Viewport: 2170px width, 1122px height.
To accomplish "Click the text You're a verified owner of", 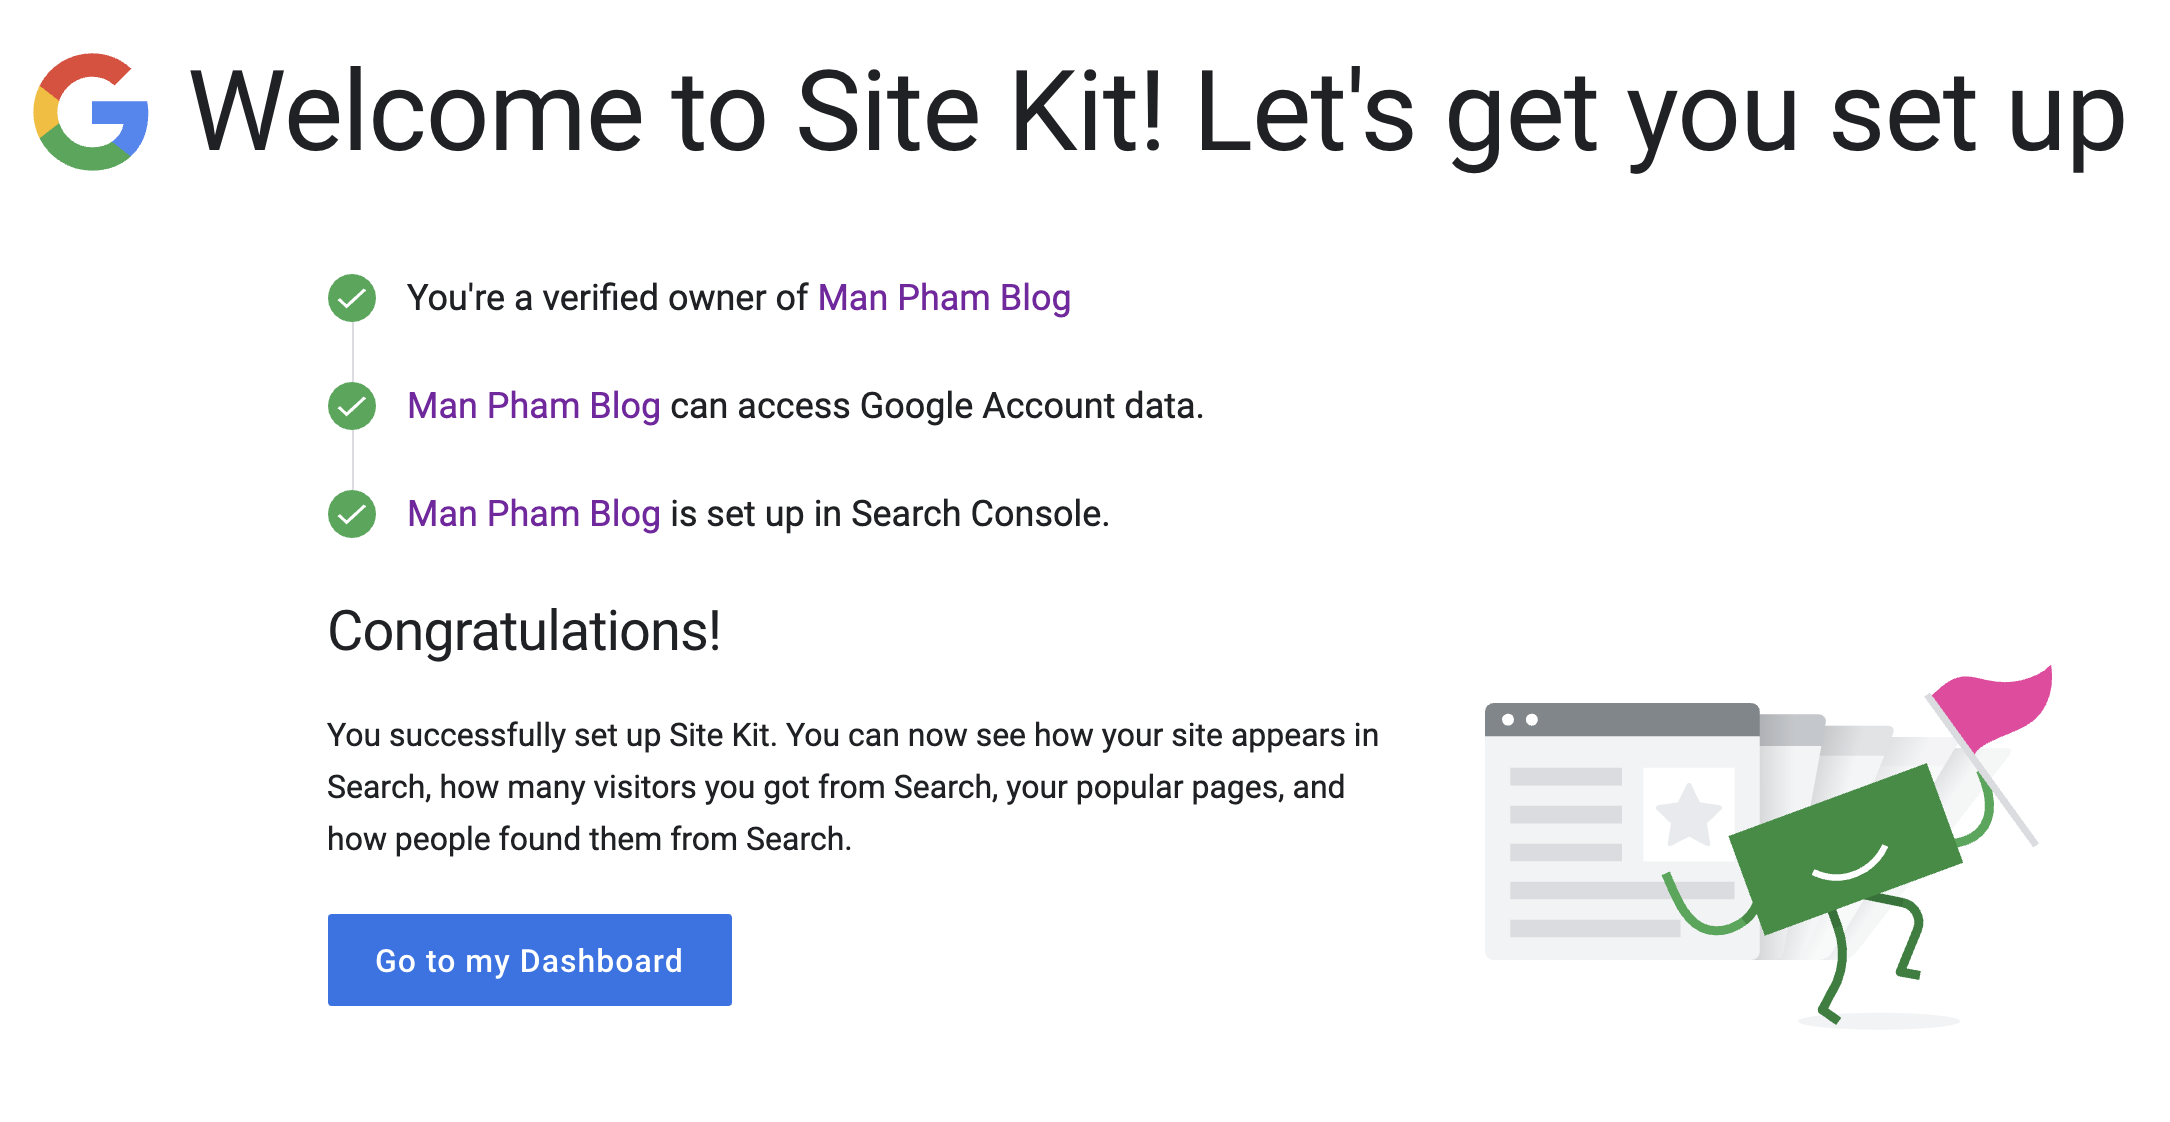I will point(607,298).
